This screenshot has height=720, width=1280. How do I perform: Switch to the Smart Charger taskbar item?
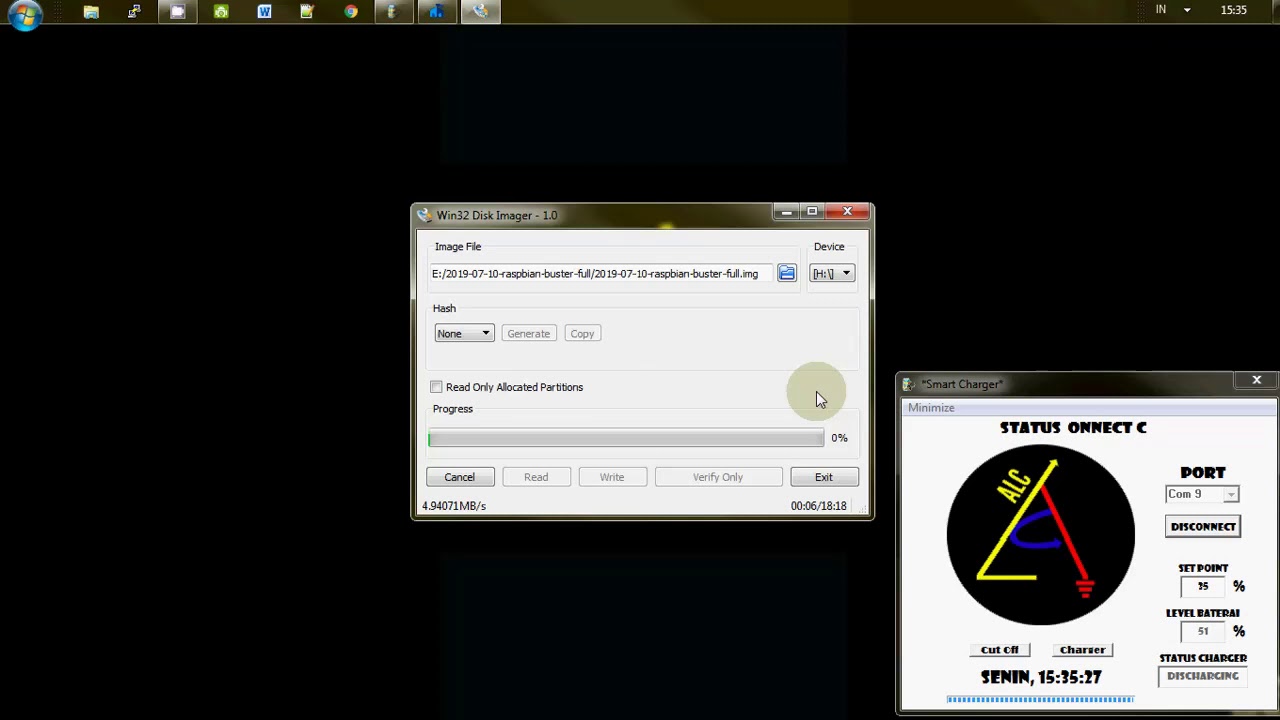point(394,12)
